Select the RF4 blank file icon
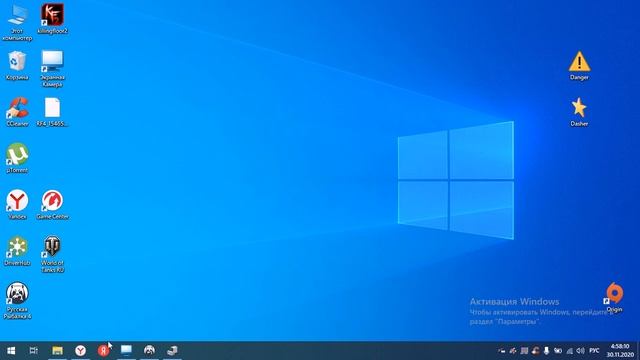640x360 pixels. pos(52,112)
